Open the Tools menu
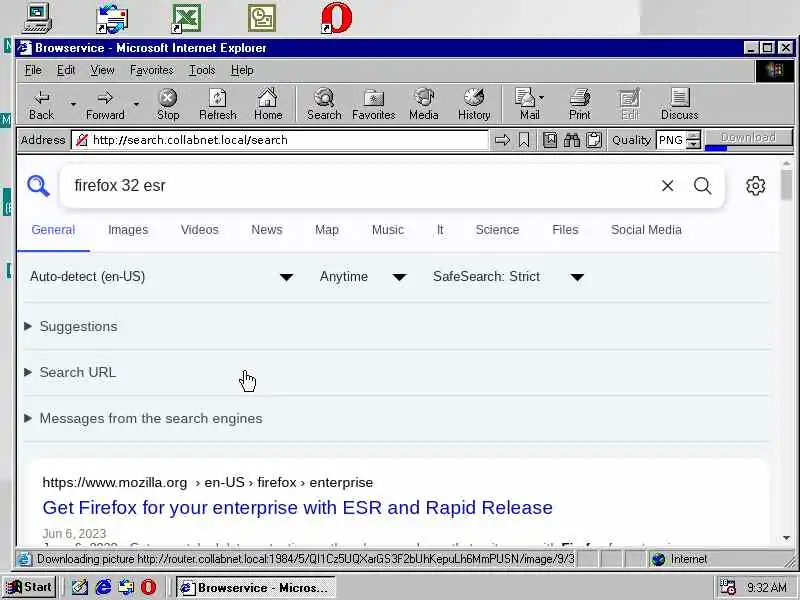 (202, 70)
